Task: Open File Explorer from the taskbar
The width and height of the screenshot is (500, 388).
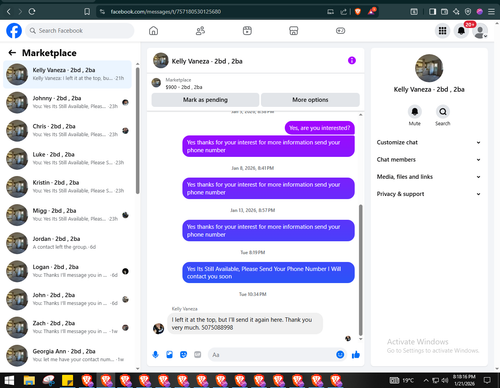Action: [x=29, y=380]
